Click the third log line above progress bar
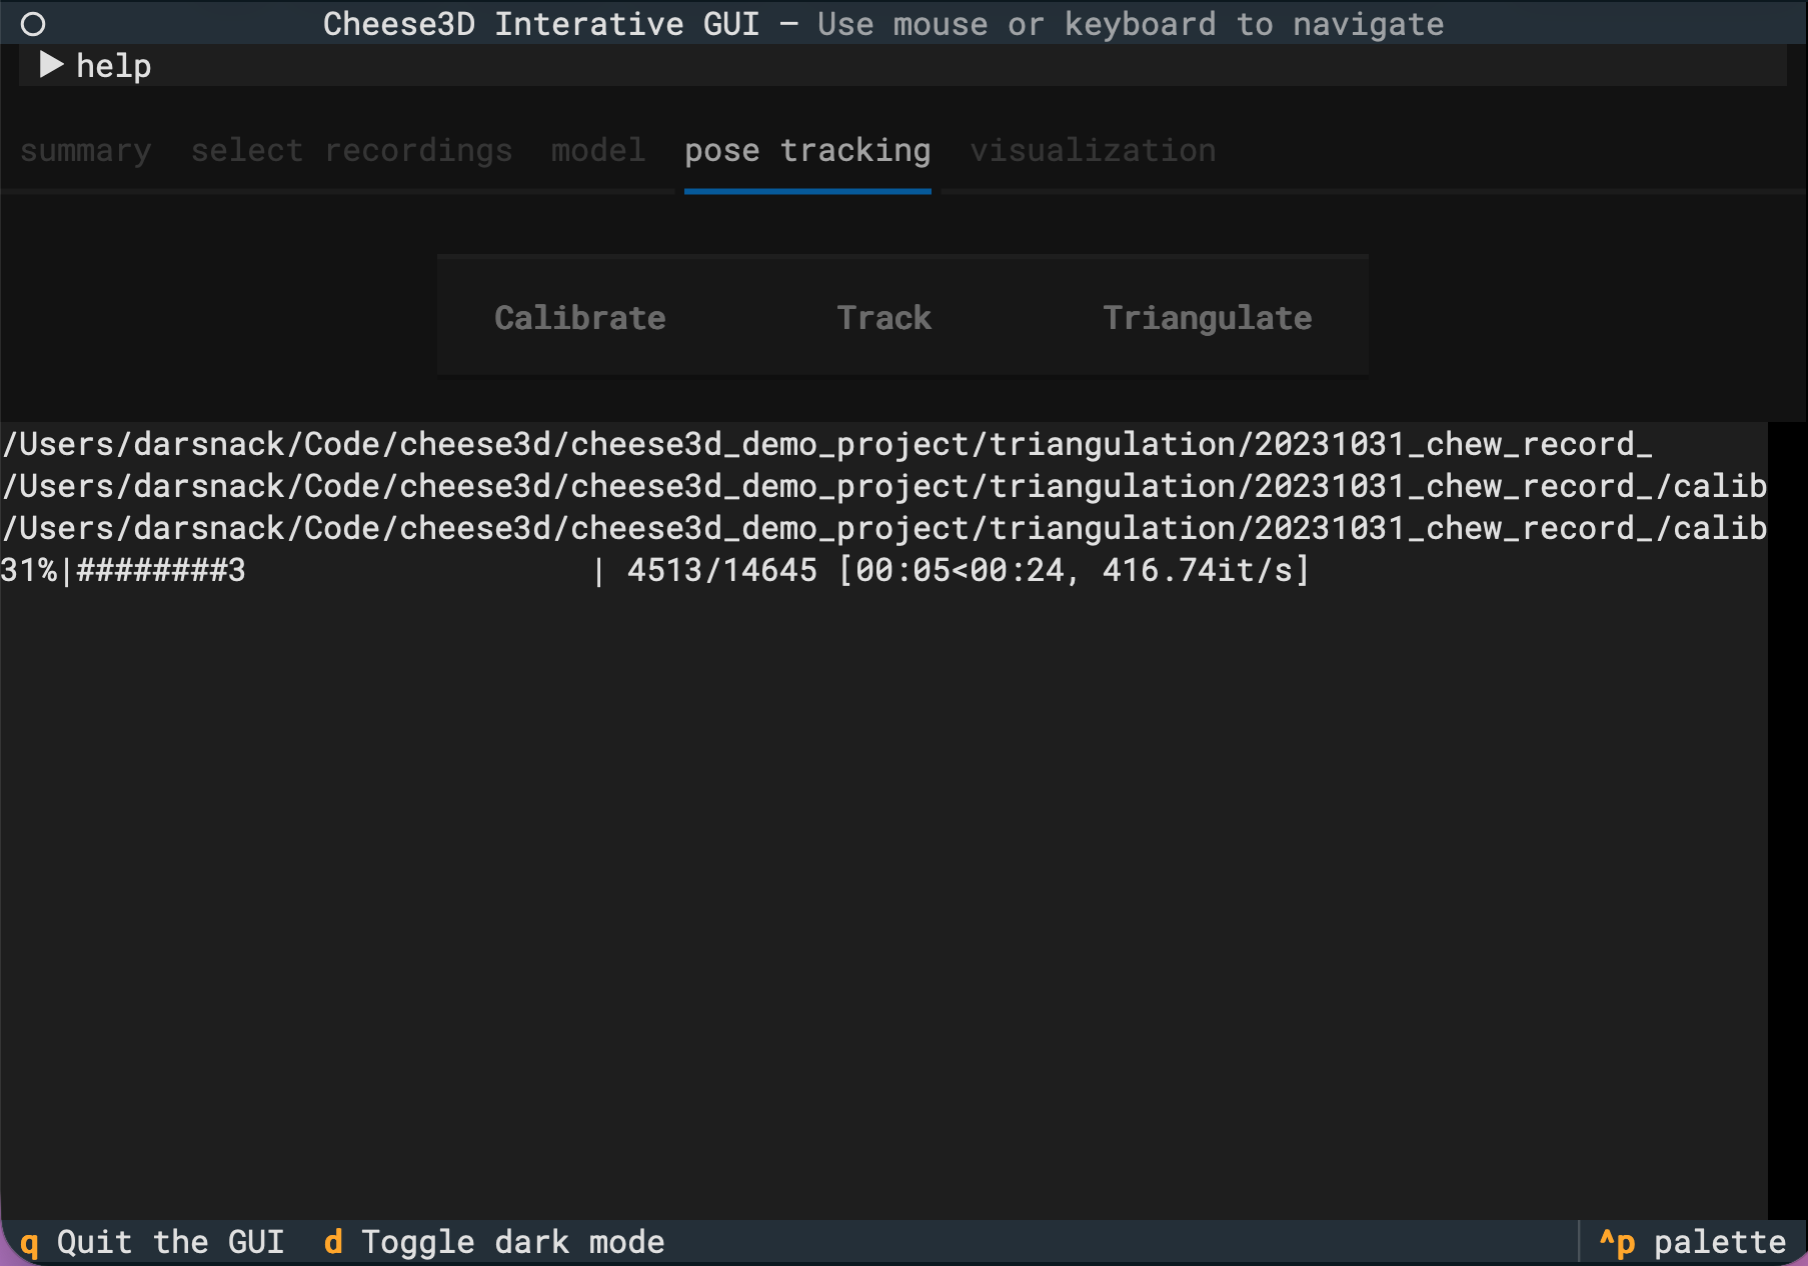The image size is (1808, 1266). point(884,529)
